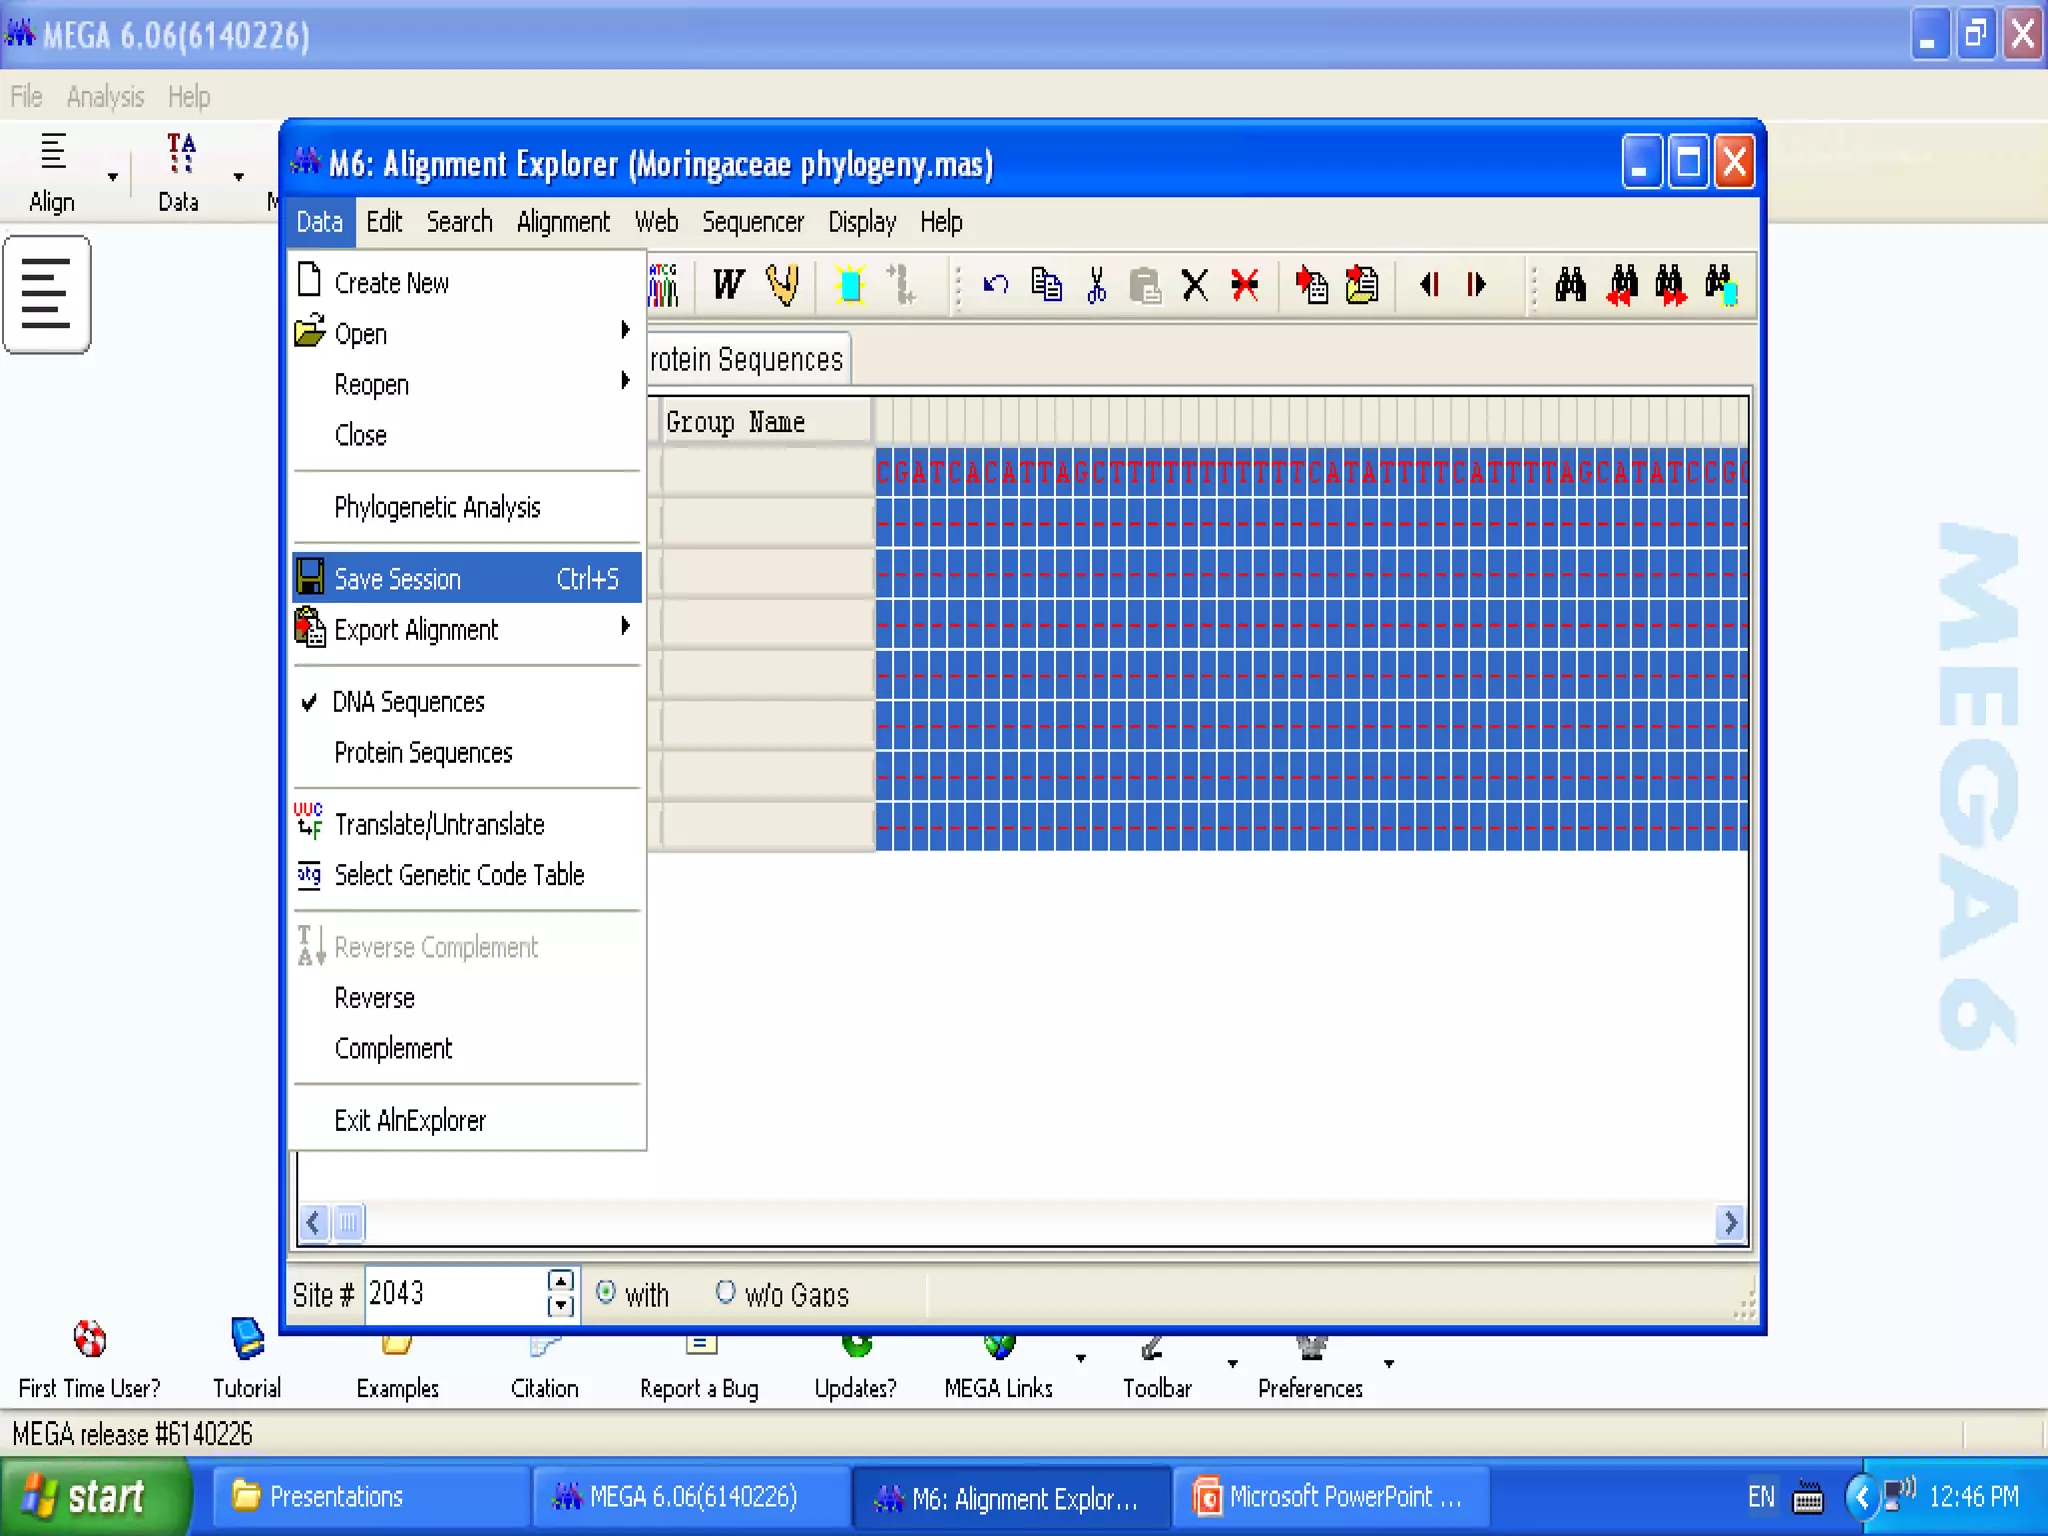2048x1536 pixels.
Task: Click the find motif binoculars icon
Action: point(1571,285)
